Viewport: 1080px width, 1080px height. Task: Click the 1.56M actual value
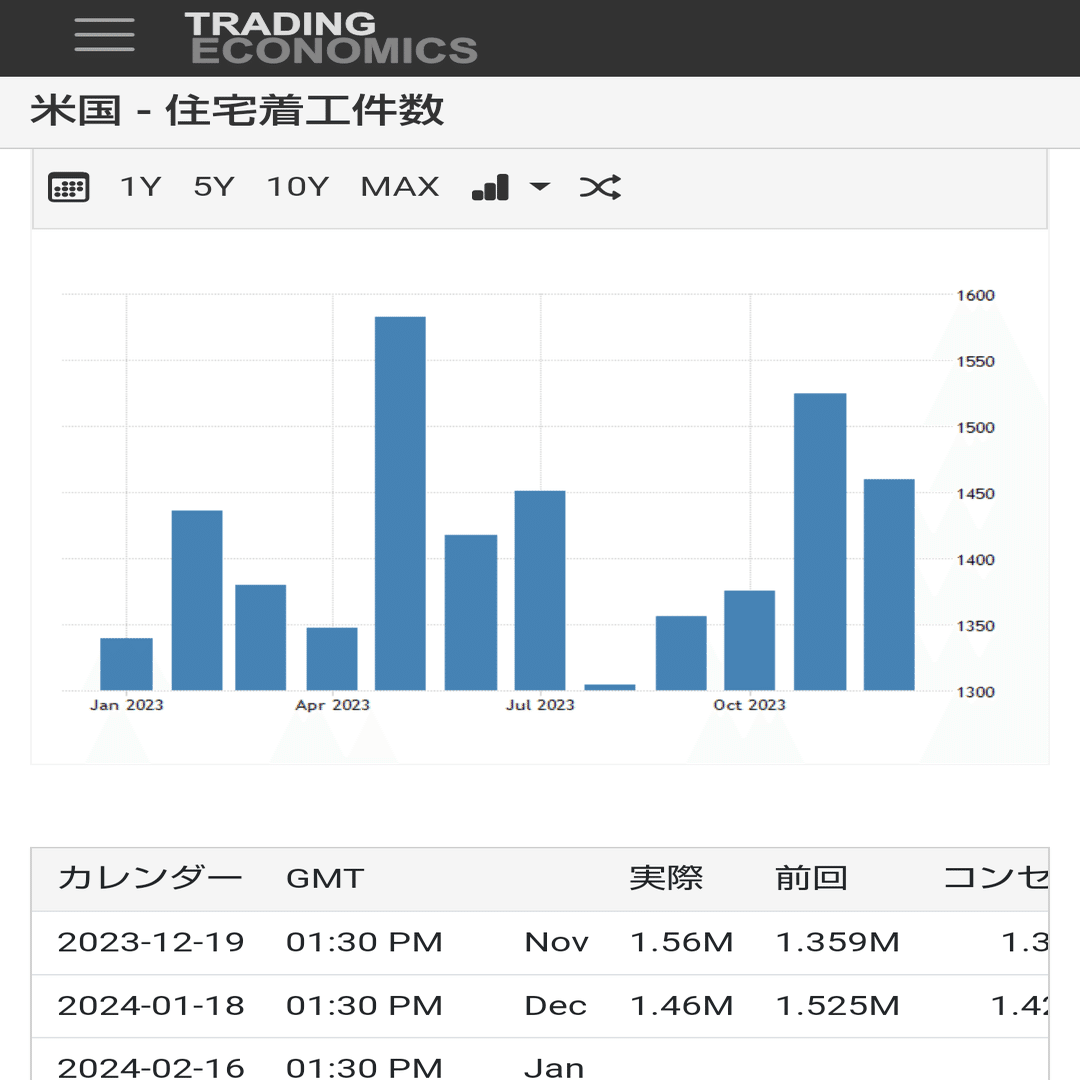pos(682,942)
